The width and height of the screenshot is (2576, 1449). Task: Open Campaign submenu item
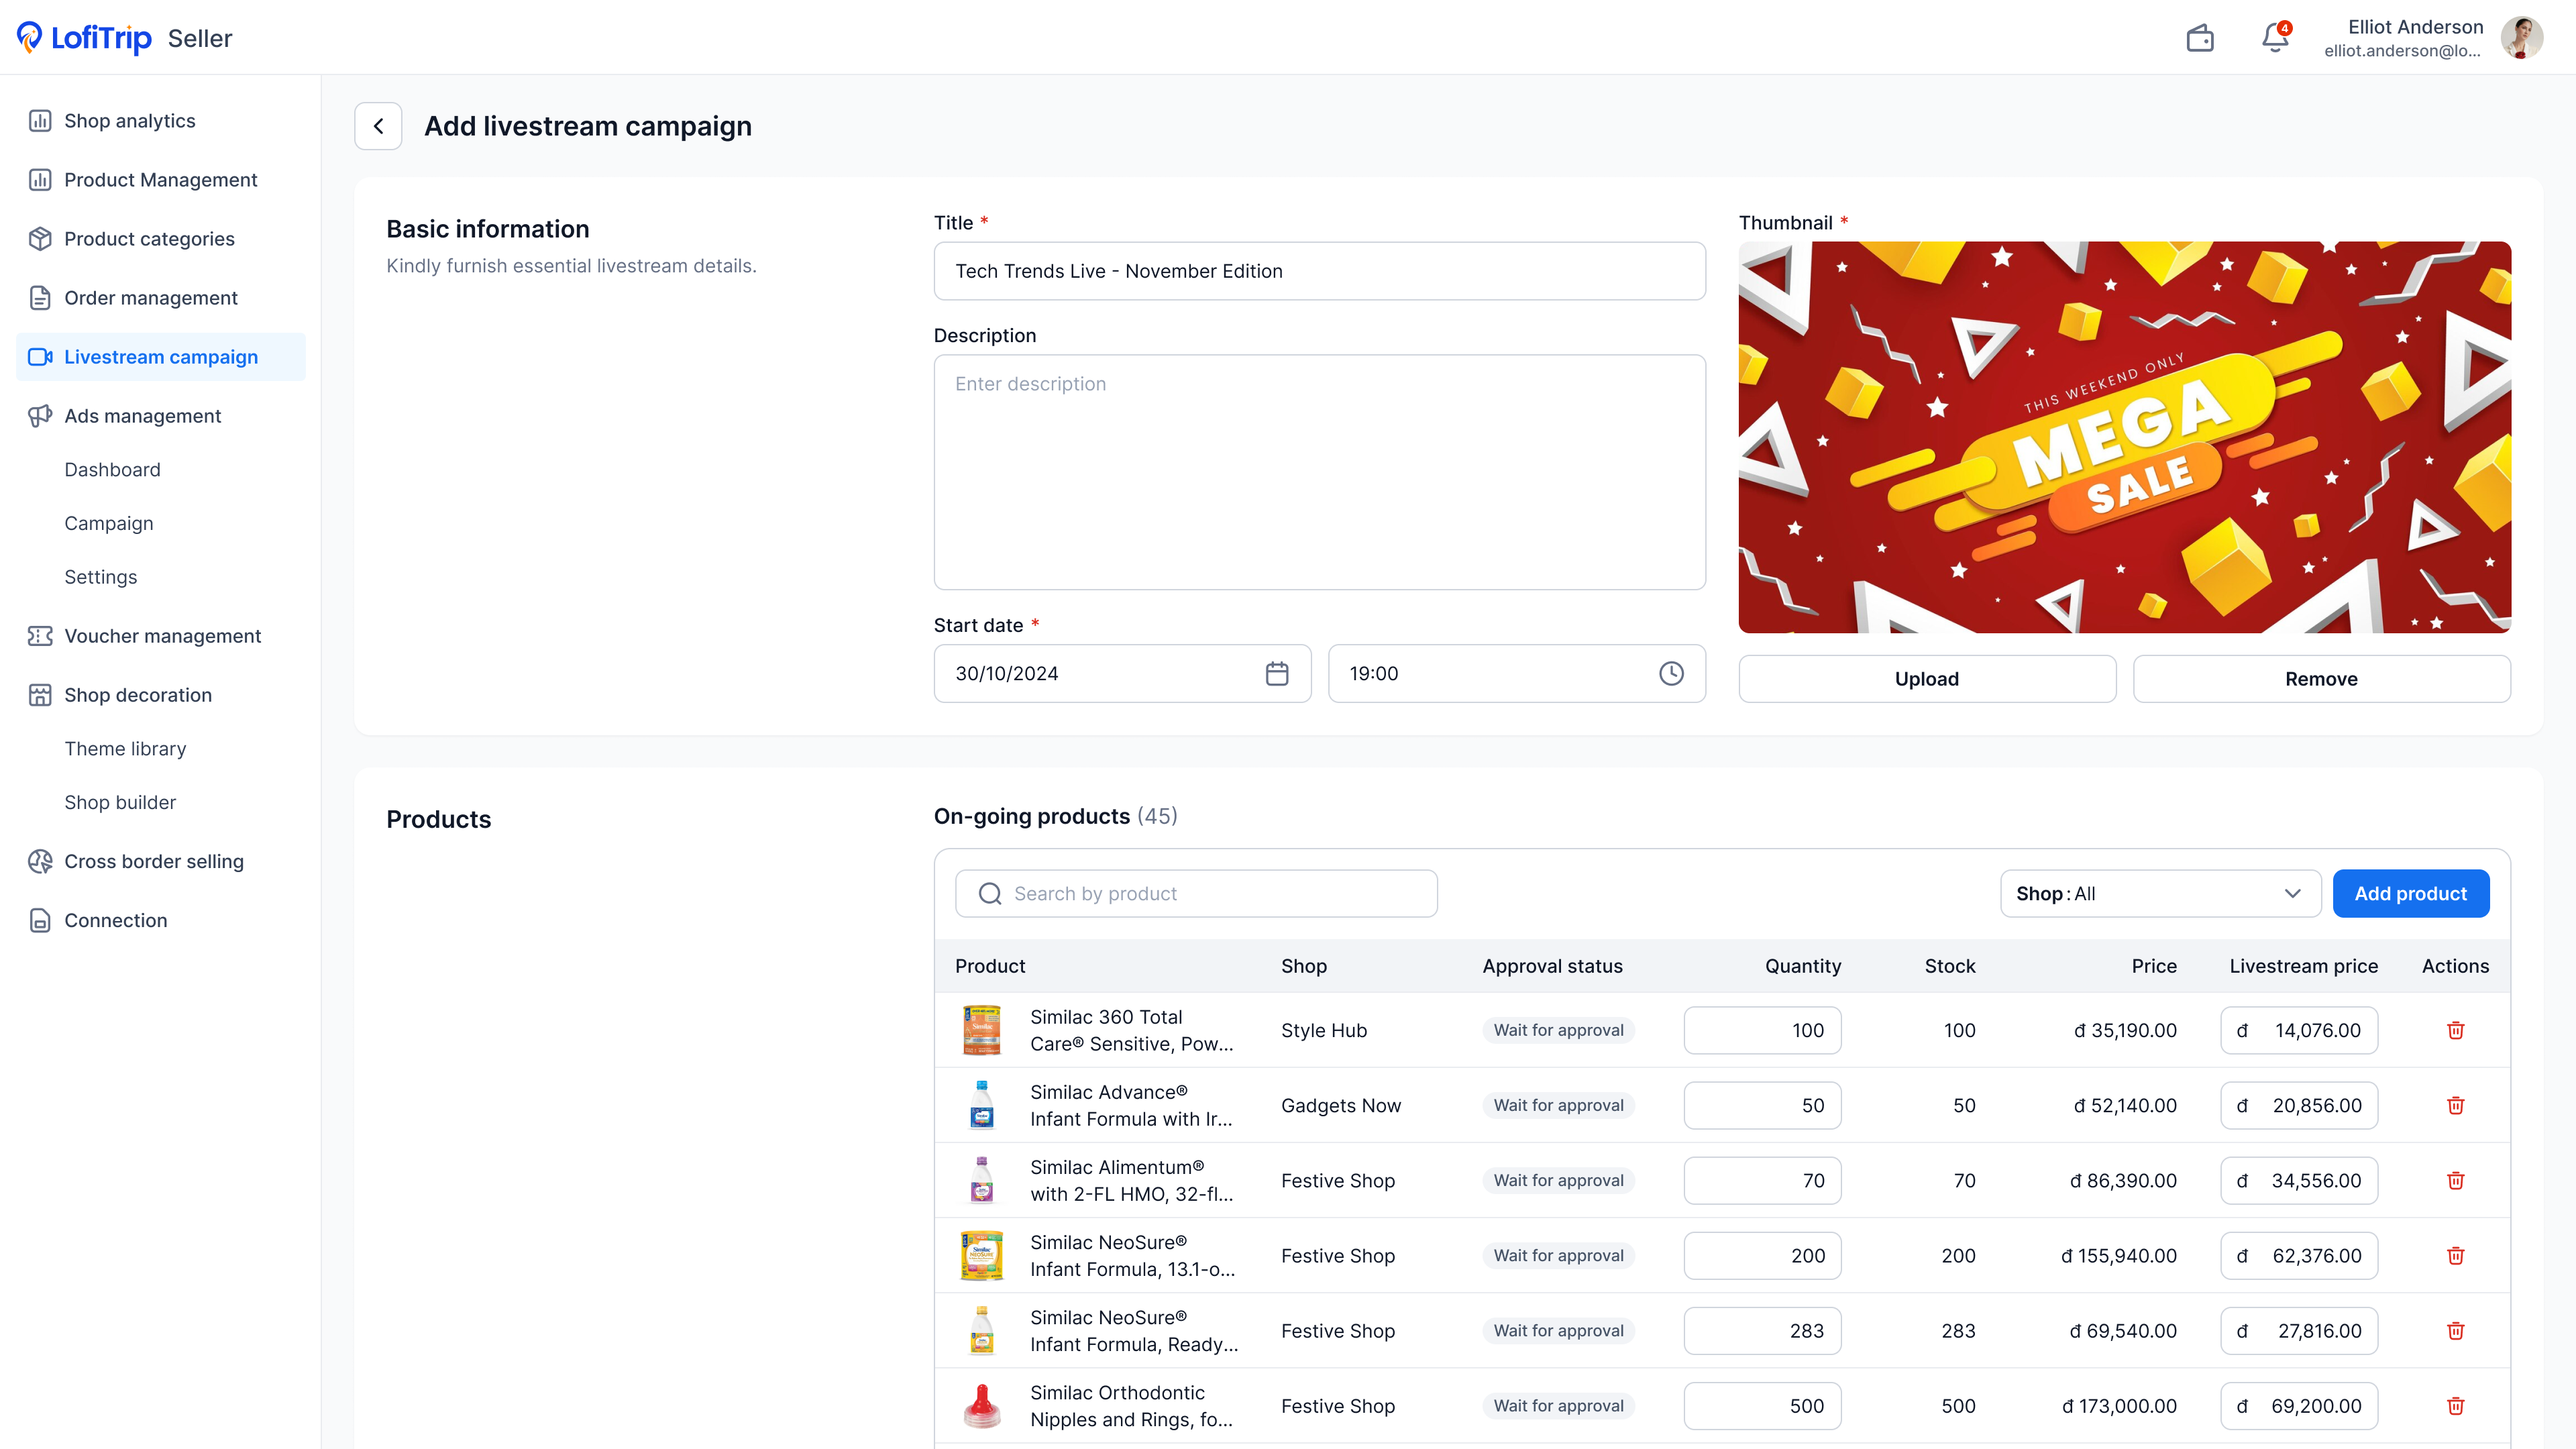pos(109,524)
